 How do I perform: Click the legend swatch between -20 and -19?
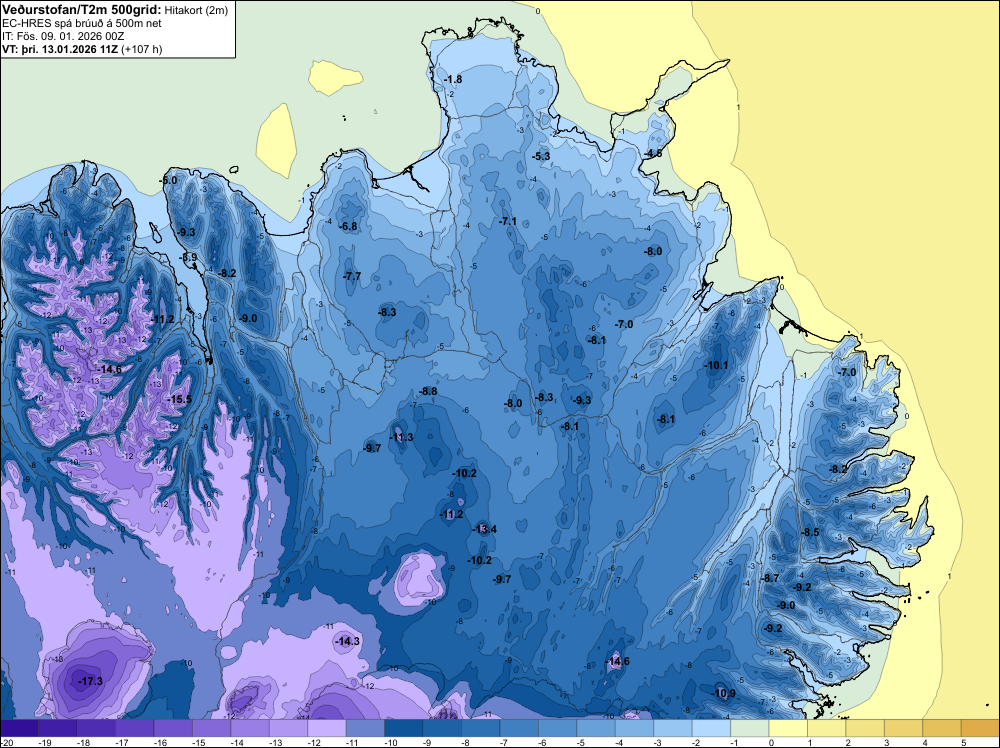tap(19, 728)
